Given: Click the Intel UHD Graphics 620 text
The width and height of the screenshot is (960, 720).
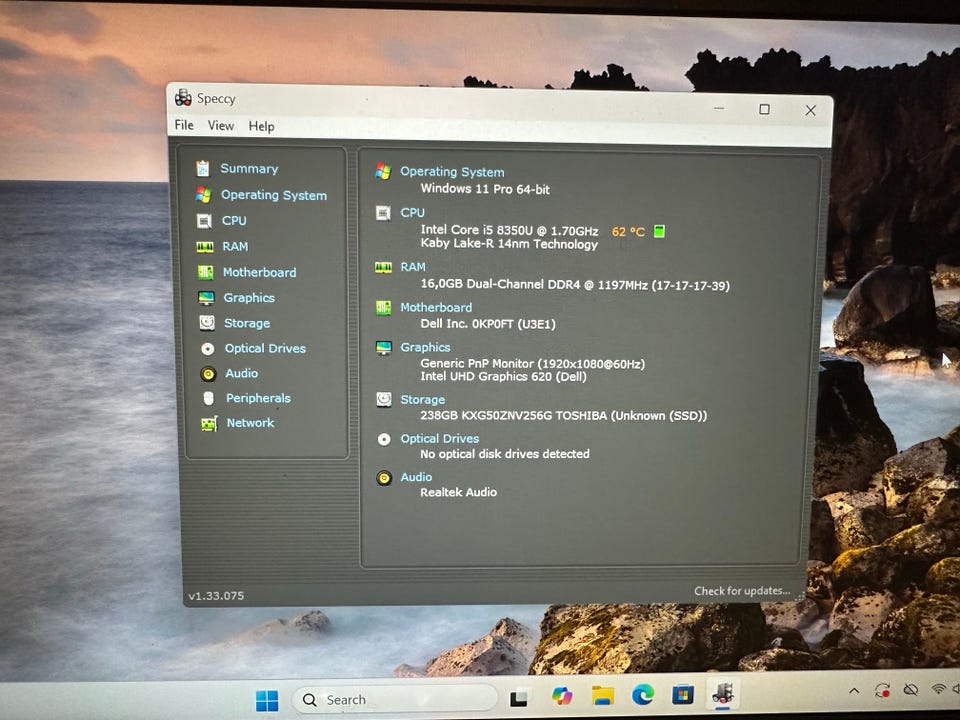Looking at the screenshot, I should (x=503, y=377).
